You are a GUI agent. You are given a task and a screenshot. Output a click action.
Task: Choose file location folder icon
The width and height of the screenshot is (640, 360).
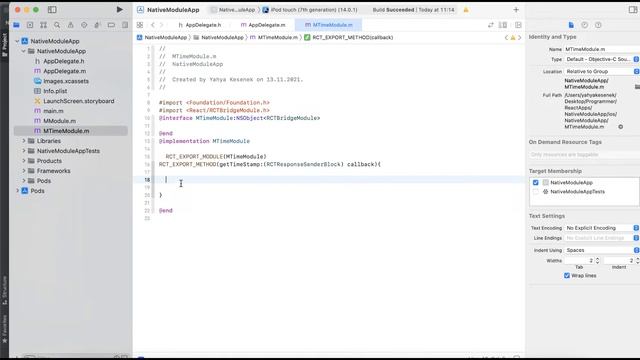pyautogui.click(x=637, y=87)
